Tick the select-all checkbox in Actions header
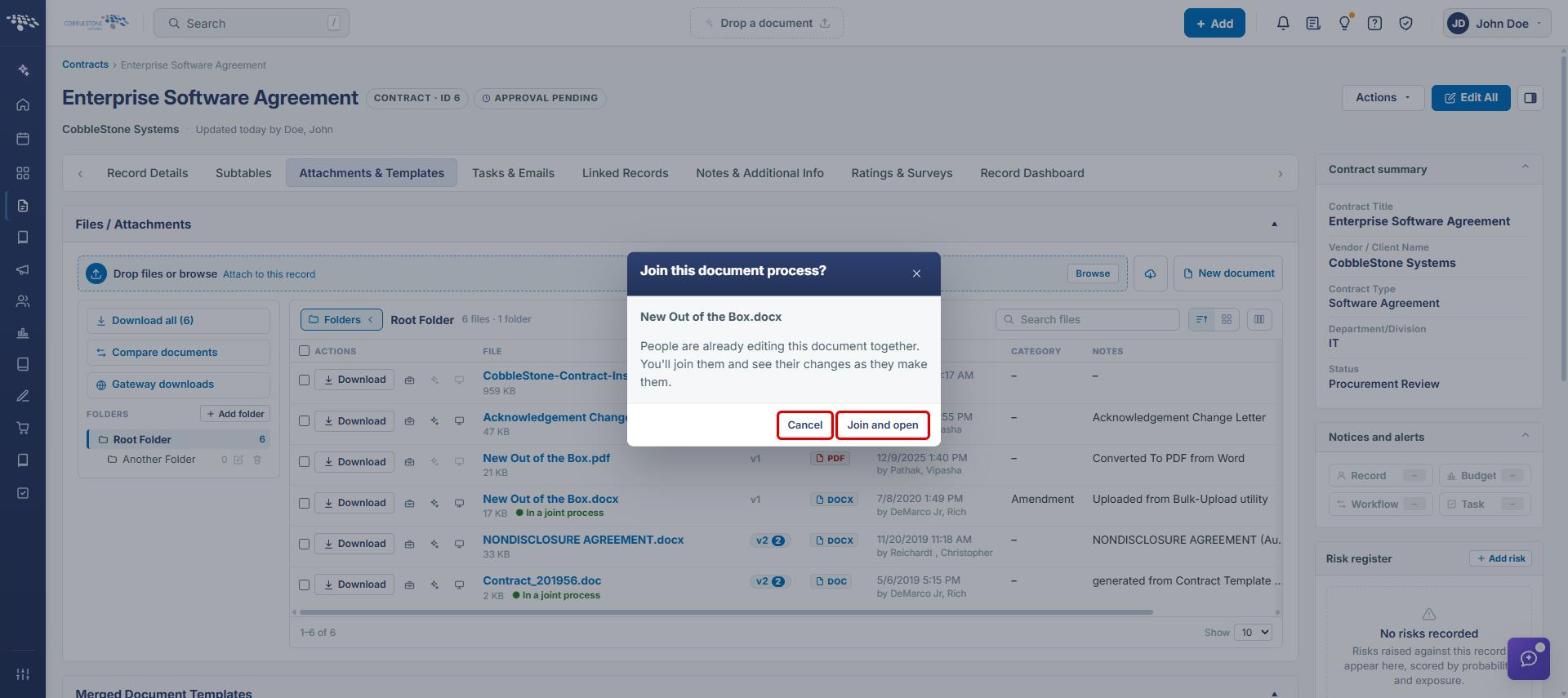The width and height of the screenshot is (1568, 698). [304, 351]
